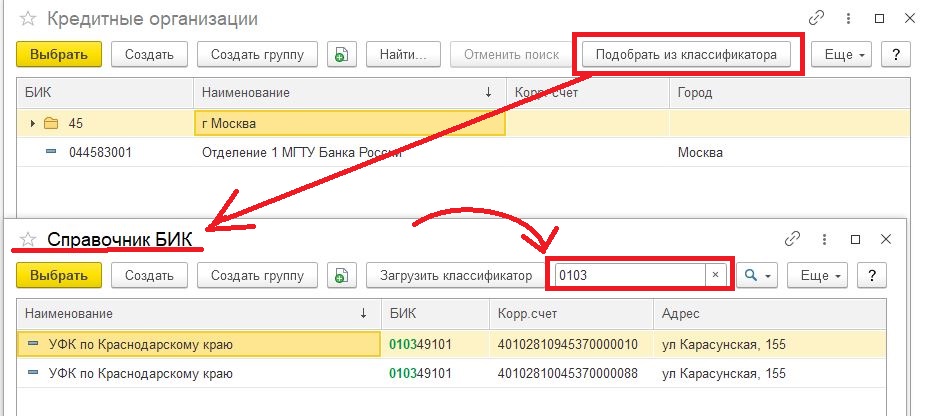Viewport: 928px width, 416px height.
Task: Close the Справочник БИК window
Action: 886,239
